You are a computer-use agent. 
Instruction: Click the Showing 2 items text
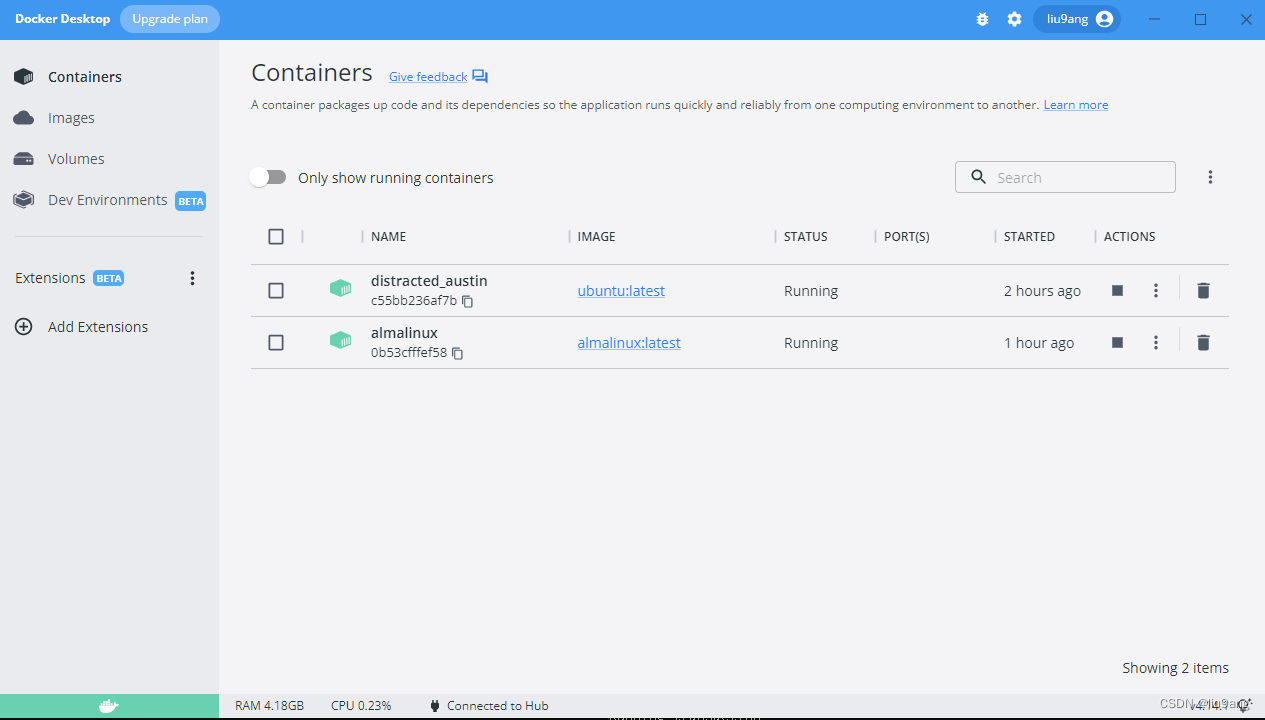1175,668
